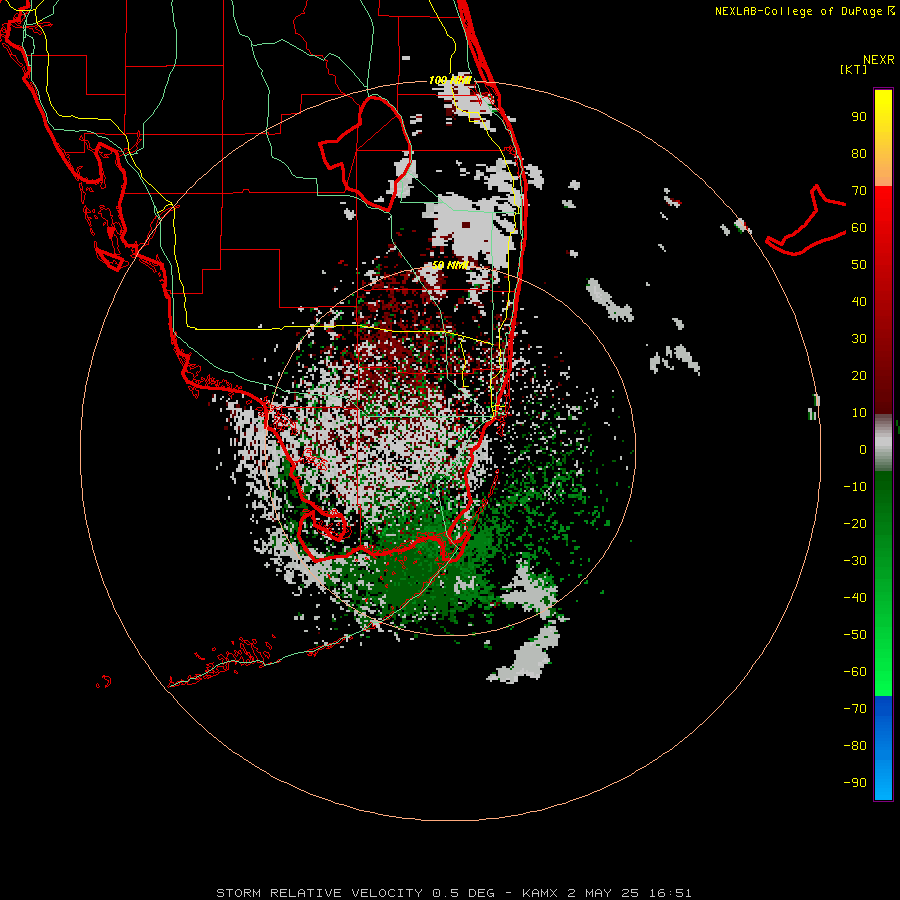Select the 70 value on velocity scale

859,191
